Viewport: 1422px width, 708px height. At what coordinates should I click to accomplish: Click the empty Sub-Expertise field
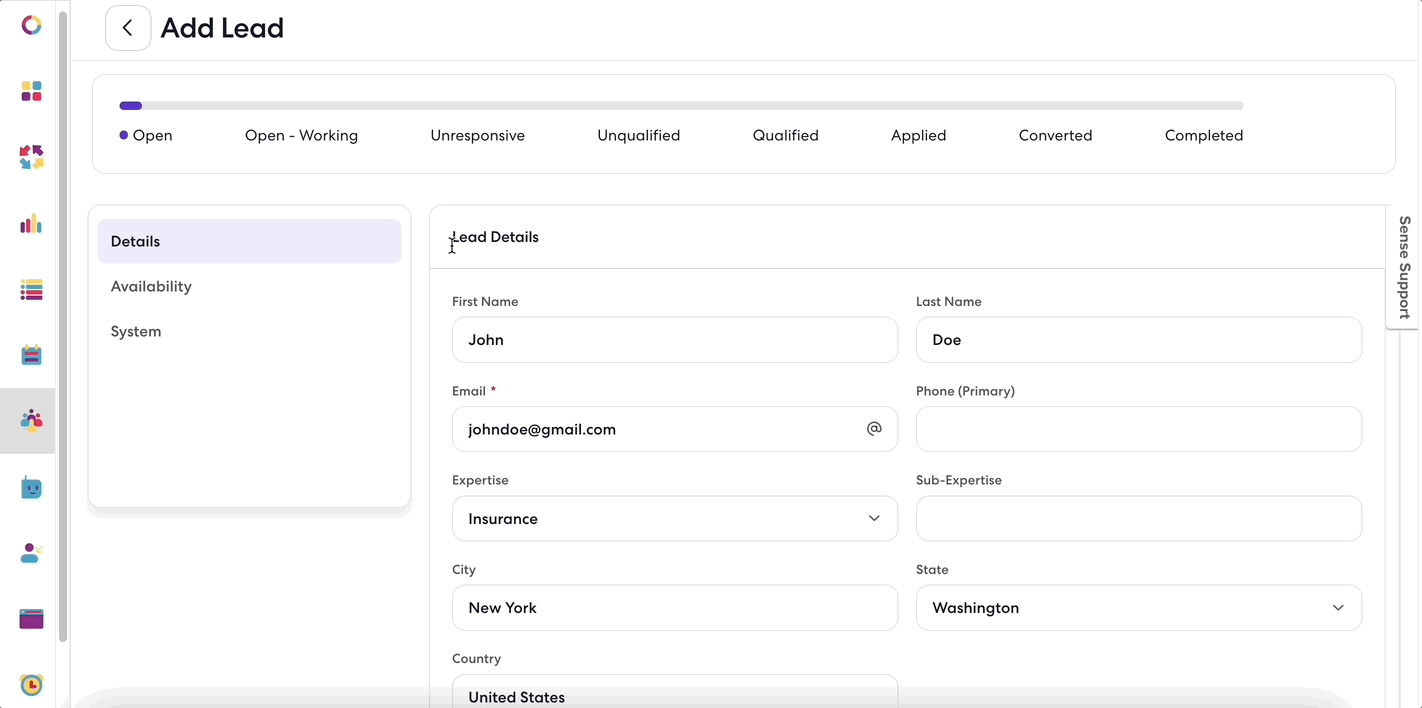tap(1139, 519)
